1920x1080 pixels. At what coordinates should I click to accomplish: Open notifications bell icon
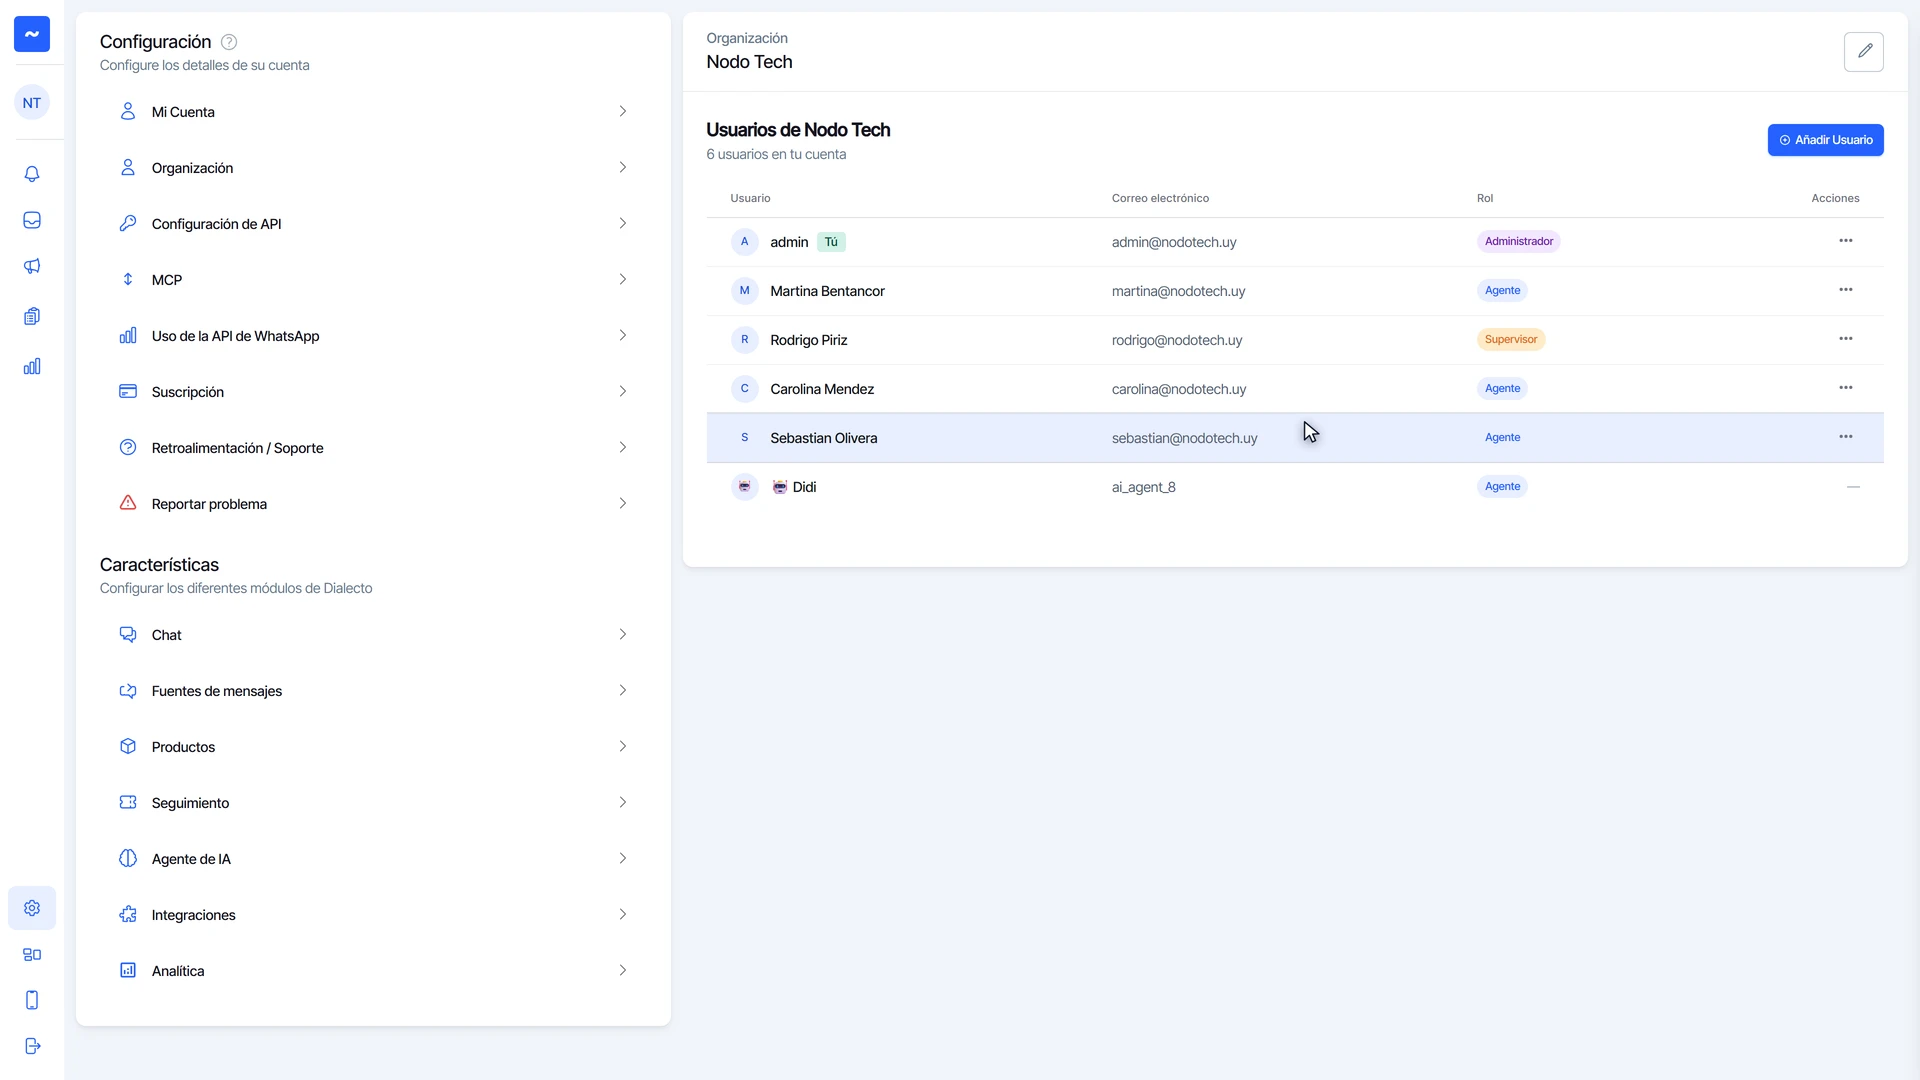click(32, 174)
